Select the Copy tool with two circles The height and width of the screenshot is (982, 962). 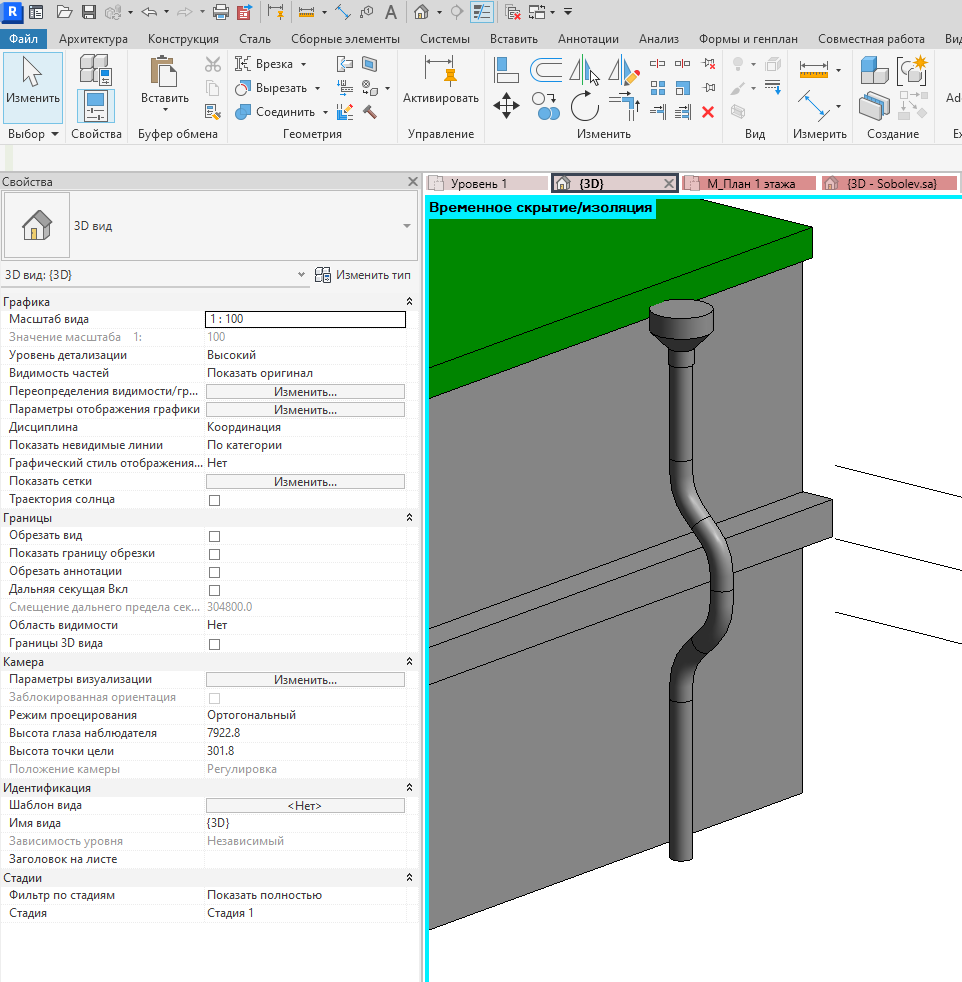(x=546, y=105)
